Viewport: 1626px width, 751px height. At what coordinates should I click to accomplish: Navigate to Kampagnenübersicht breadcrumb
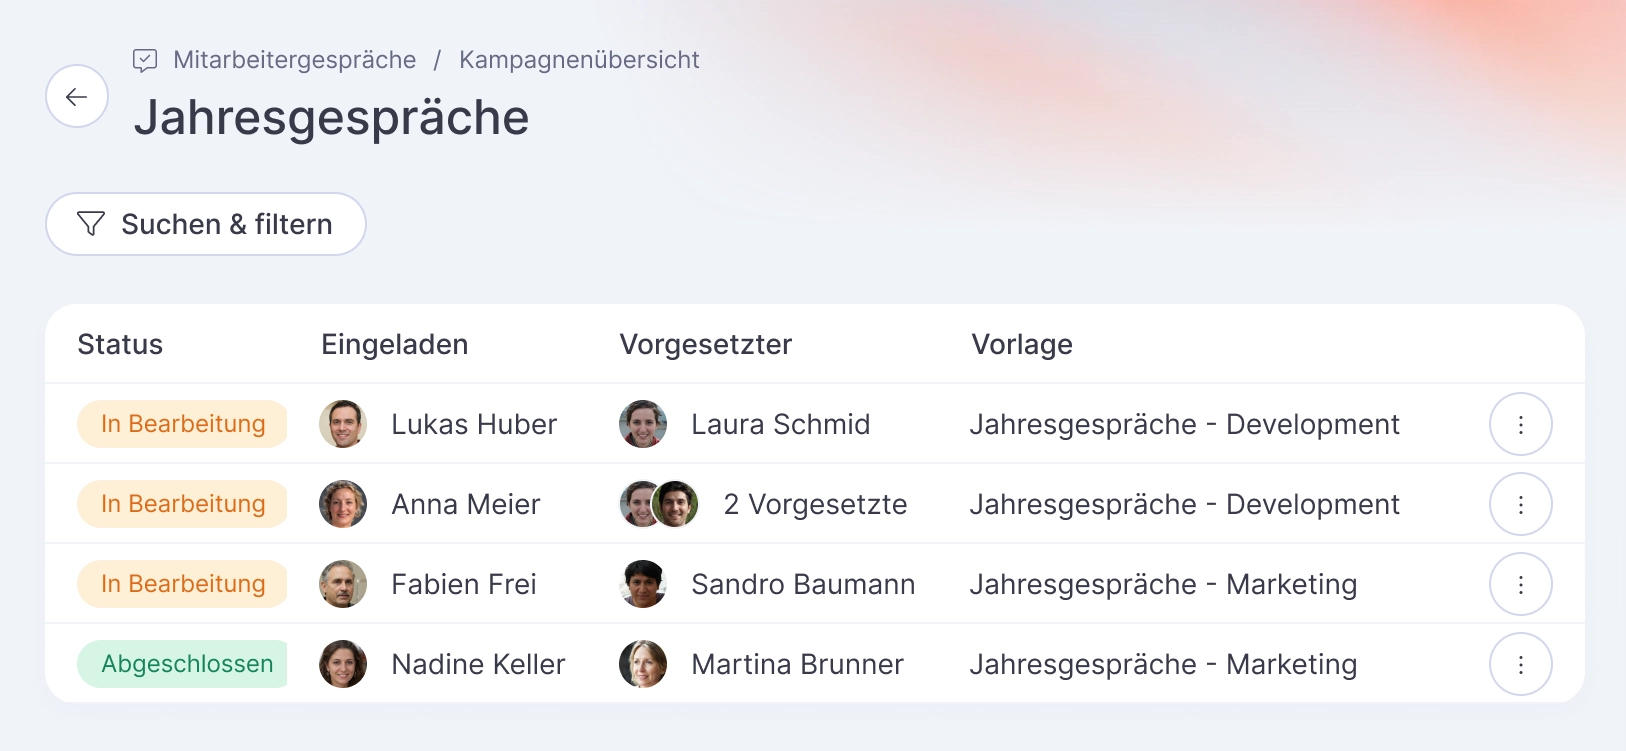[x=579, y=60]
